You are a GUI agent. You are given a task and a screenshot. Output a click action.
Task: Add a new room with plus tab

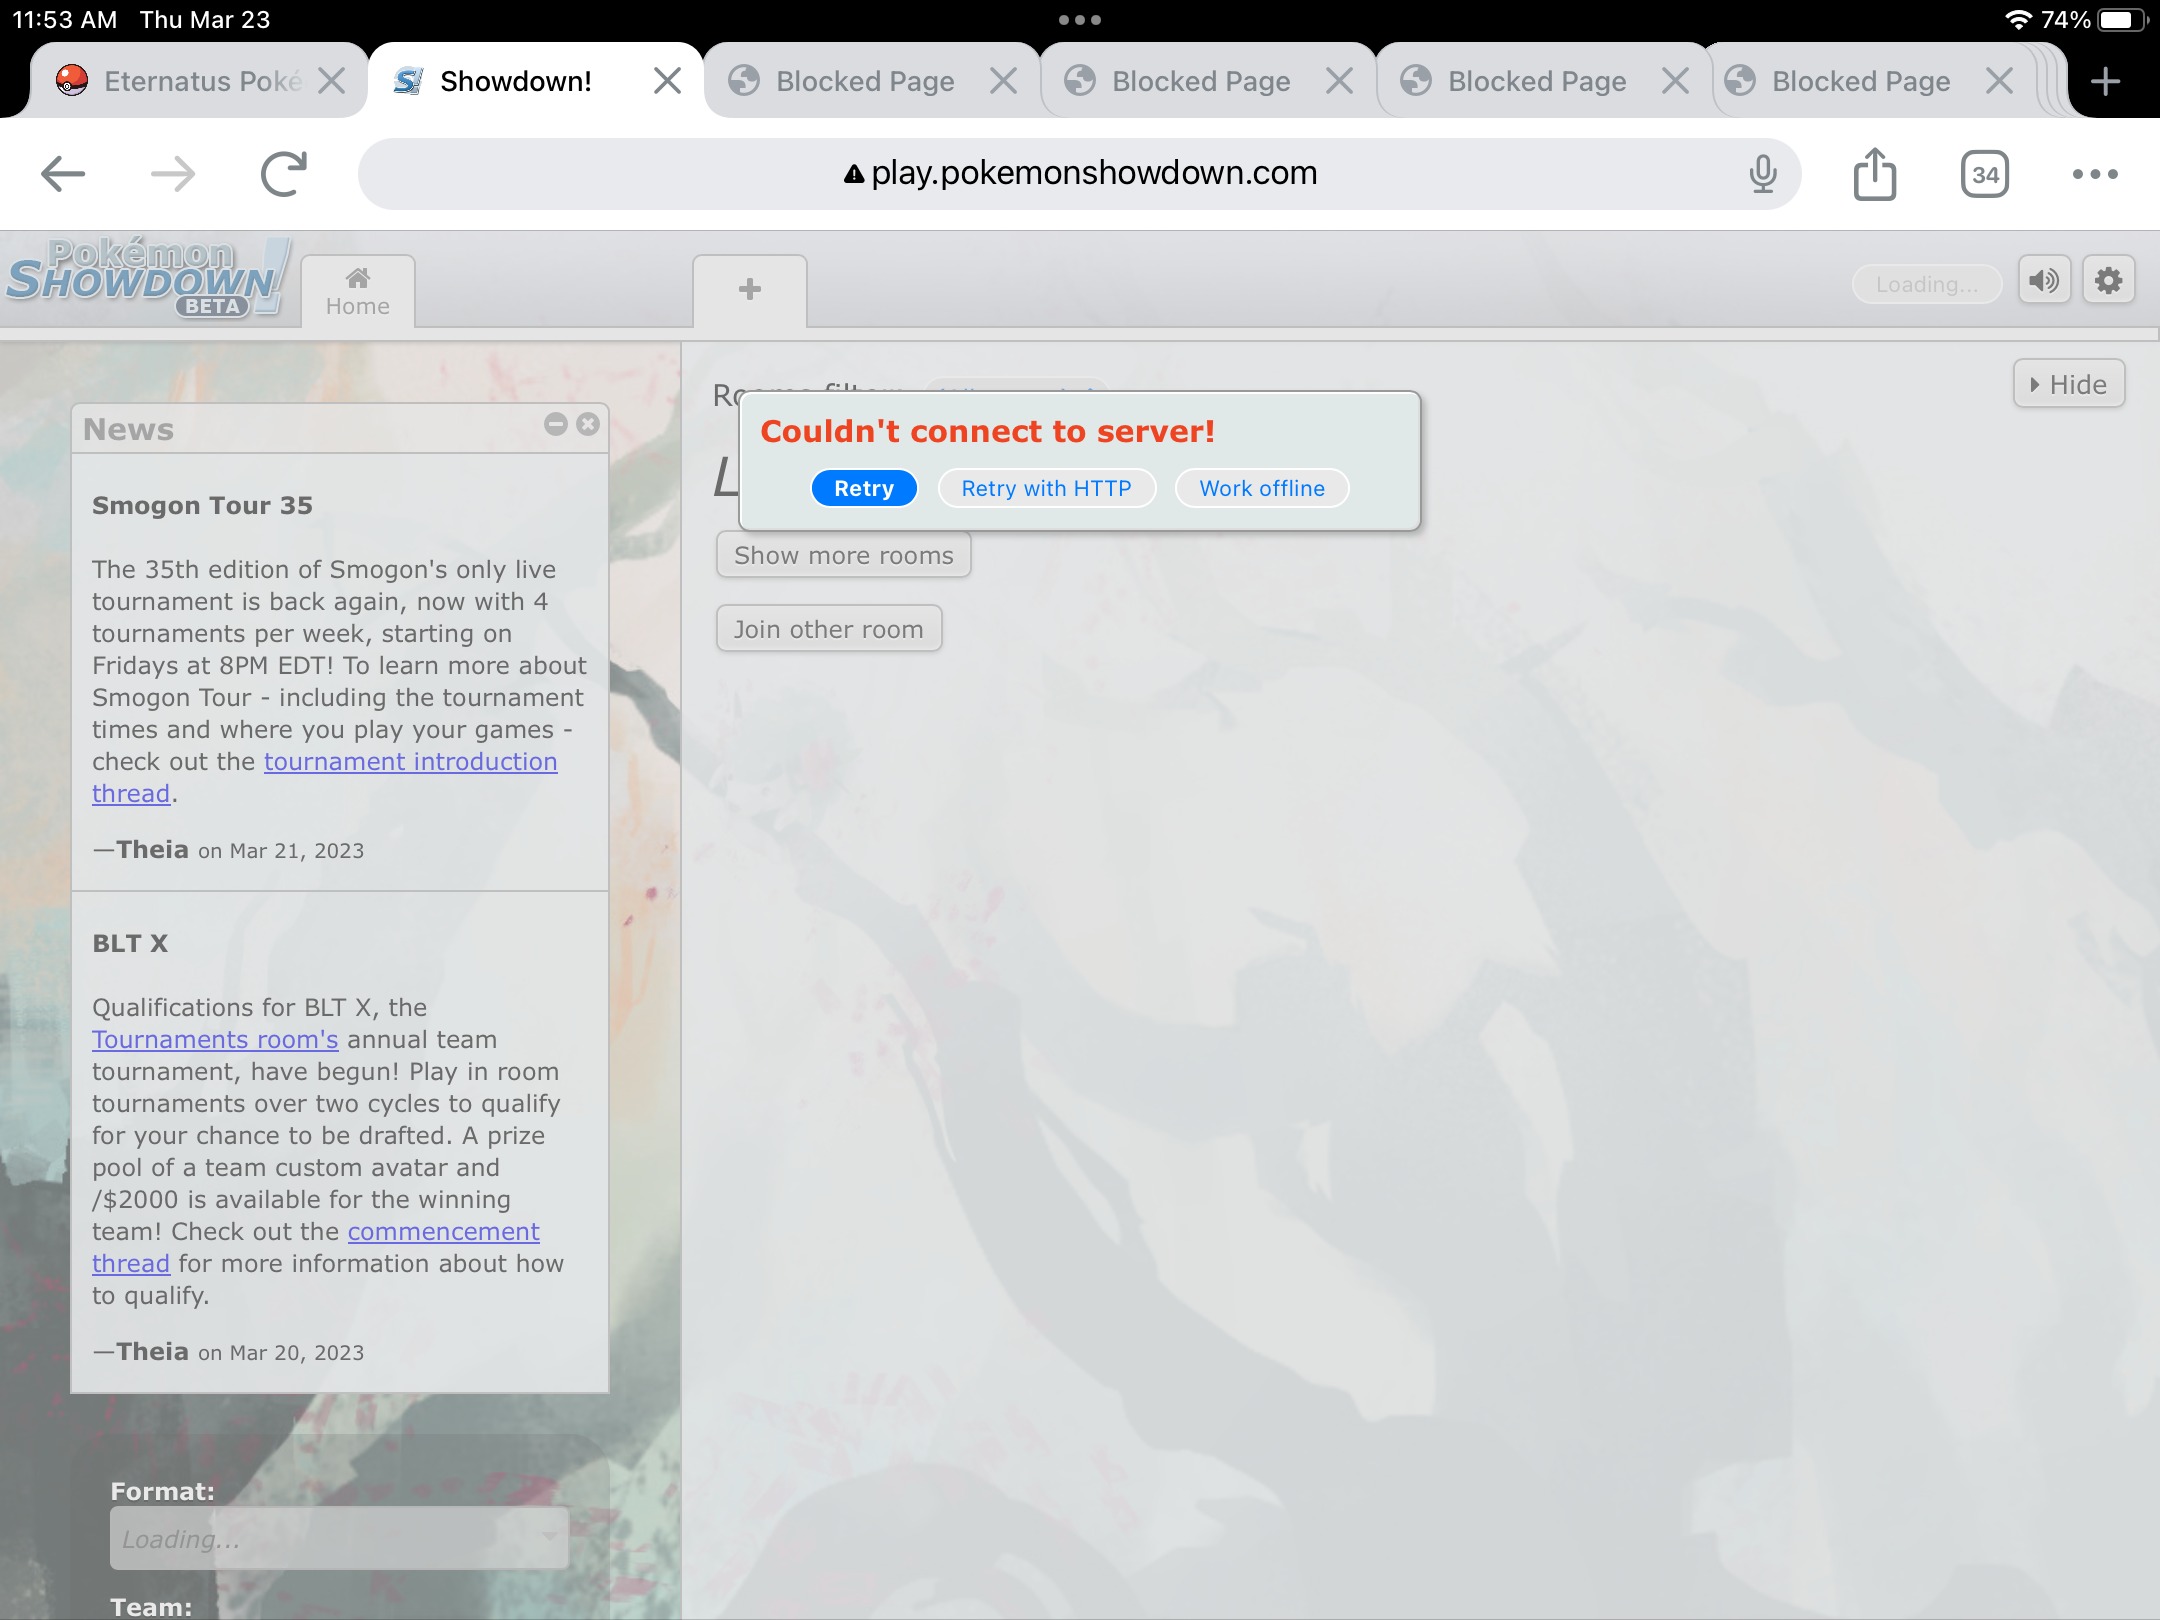(750, 290)
